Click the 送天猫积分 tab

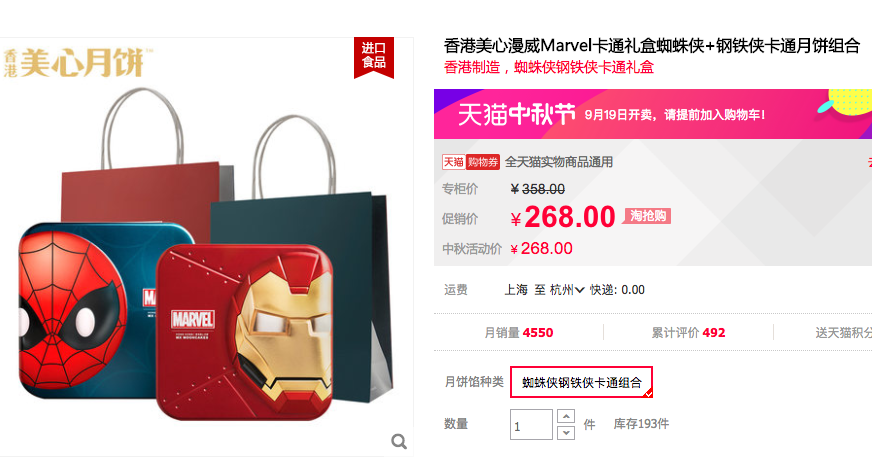tap(843, 332)
